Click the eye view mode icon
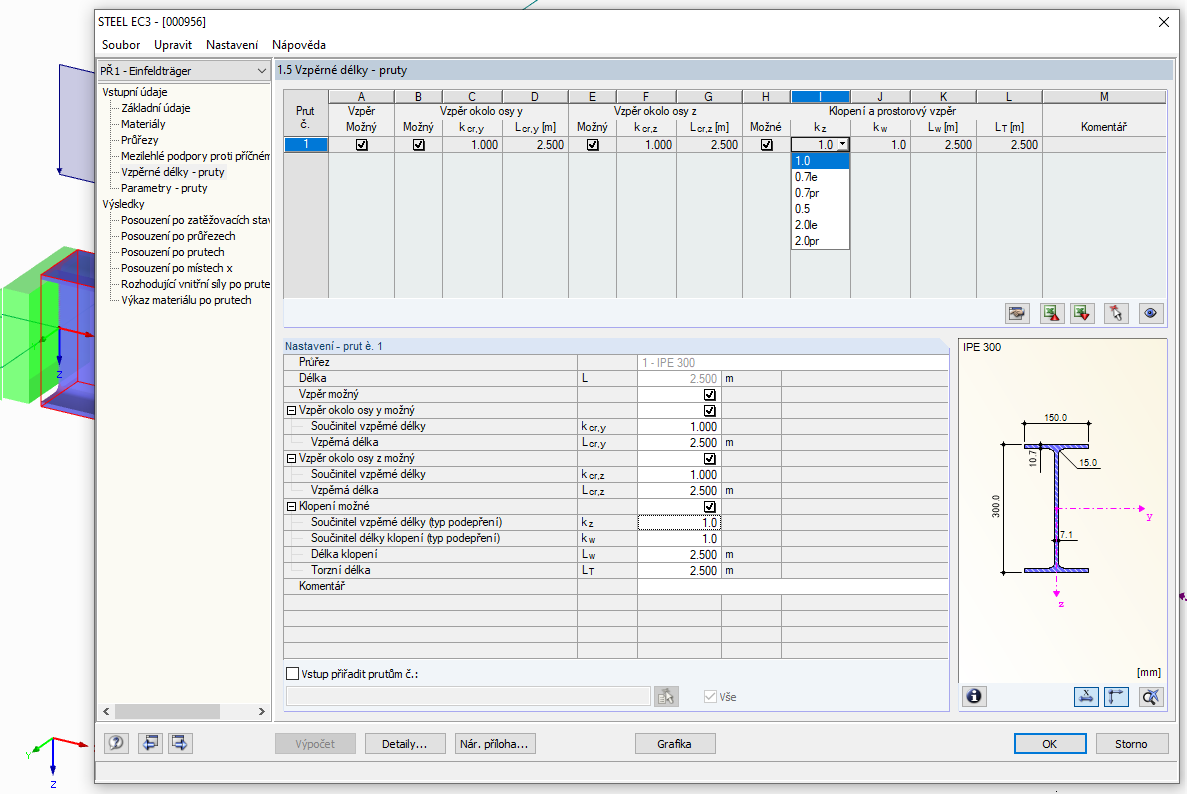Viewport: 1187px width, 794px height. click(x=1150, y=313)
